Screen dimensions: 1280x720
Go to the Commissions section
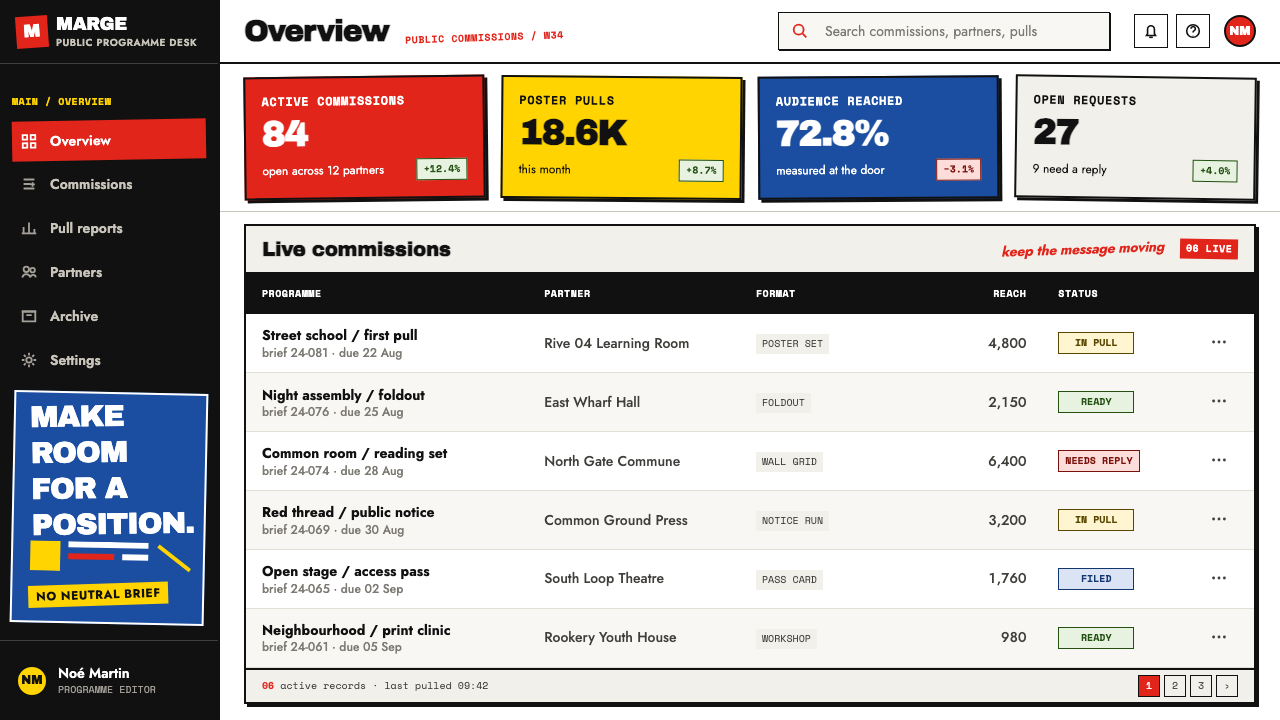(x=109, y=184)
